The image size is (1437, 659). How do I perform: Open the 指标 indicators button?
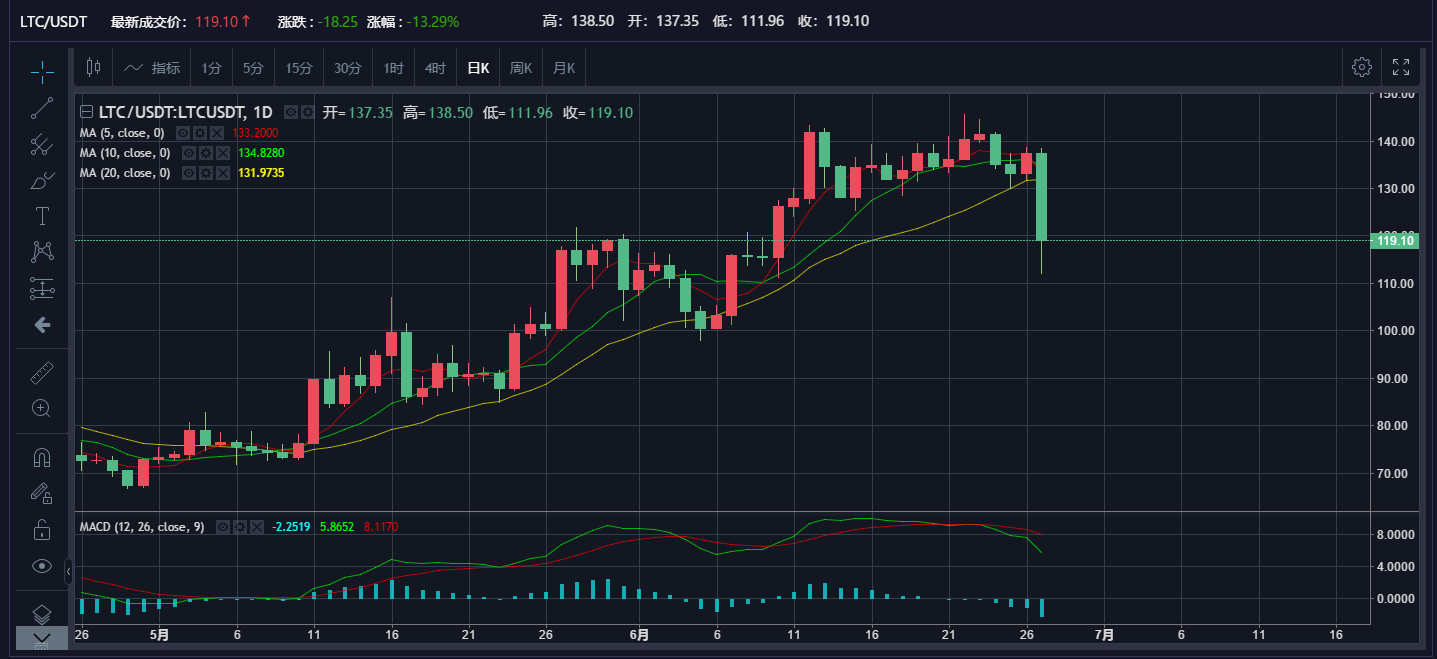pos(153,68)
